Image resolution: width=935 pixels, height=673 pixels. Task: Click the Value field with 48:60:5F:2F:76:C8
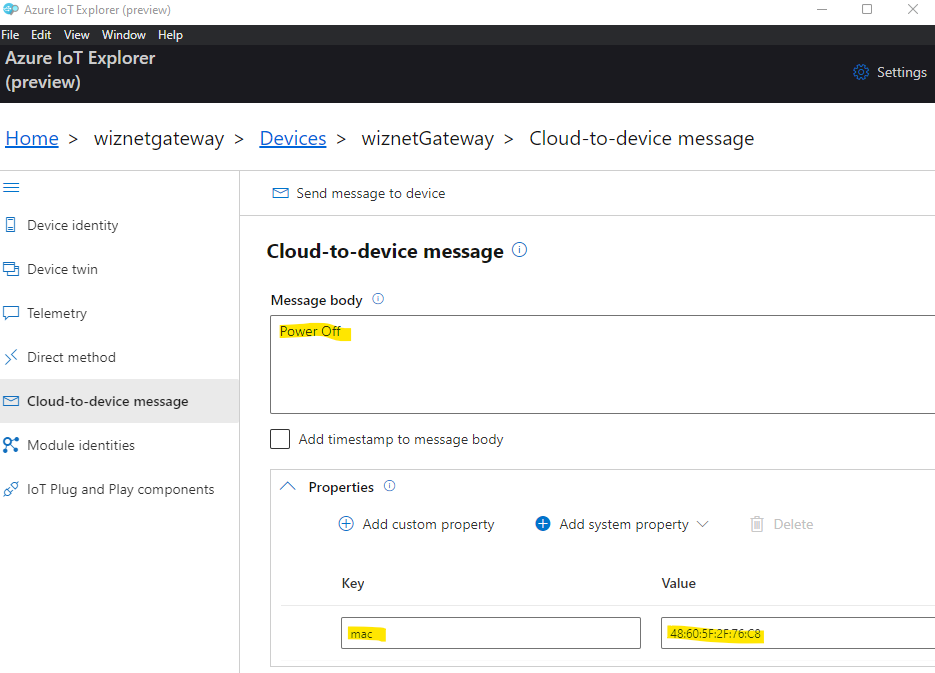coord(798,633)
